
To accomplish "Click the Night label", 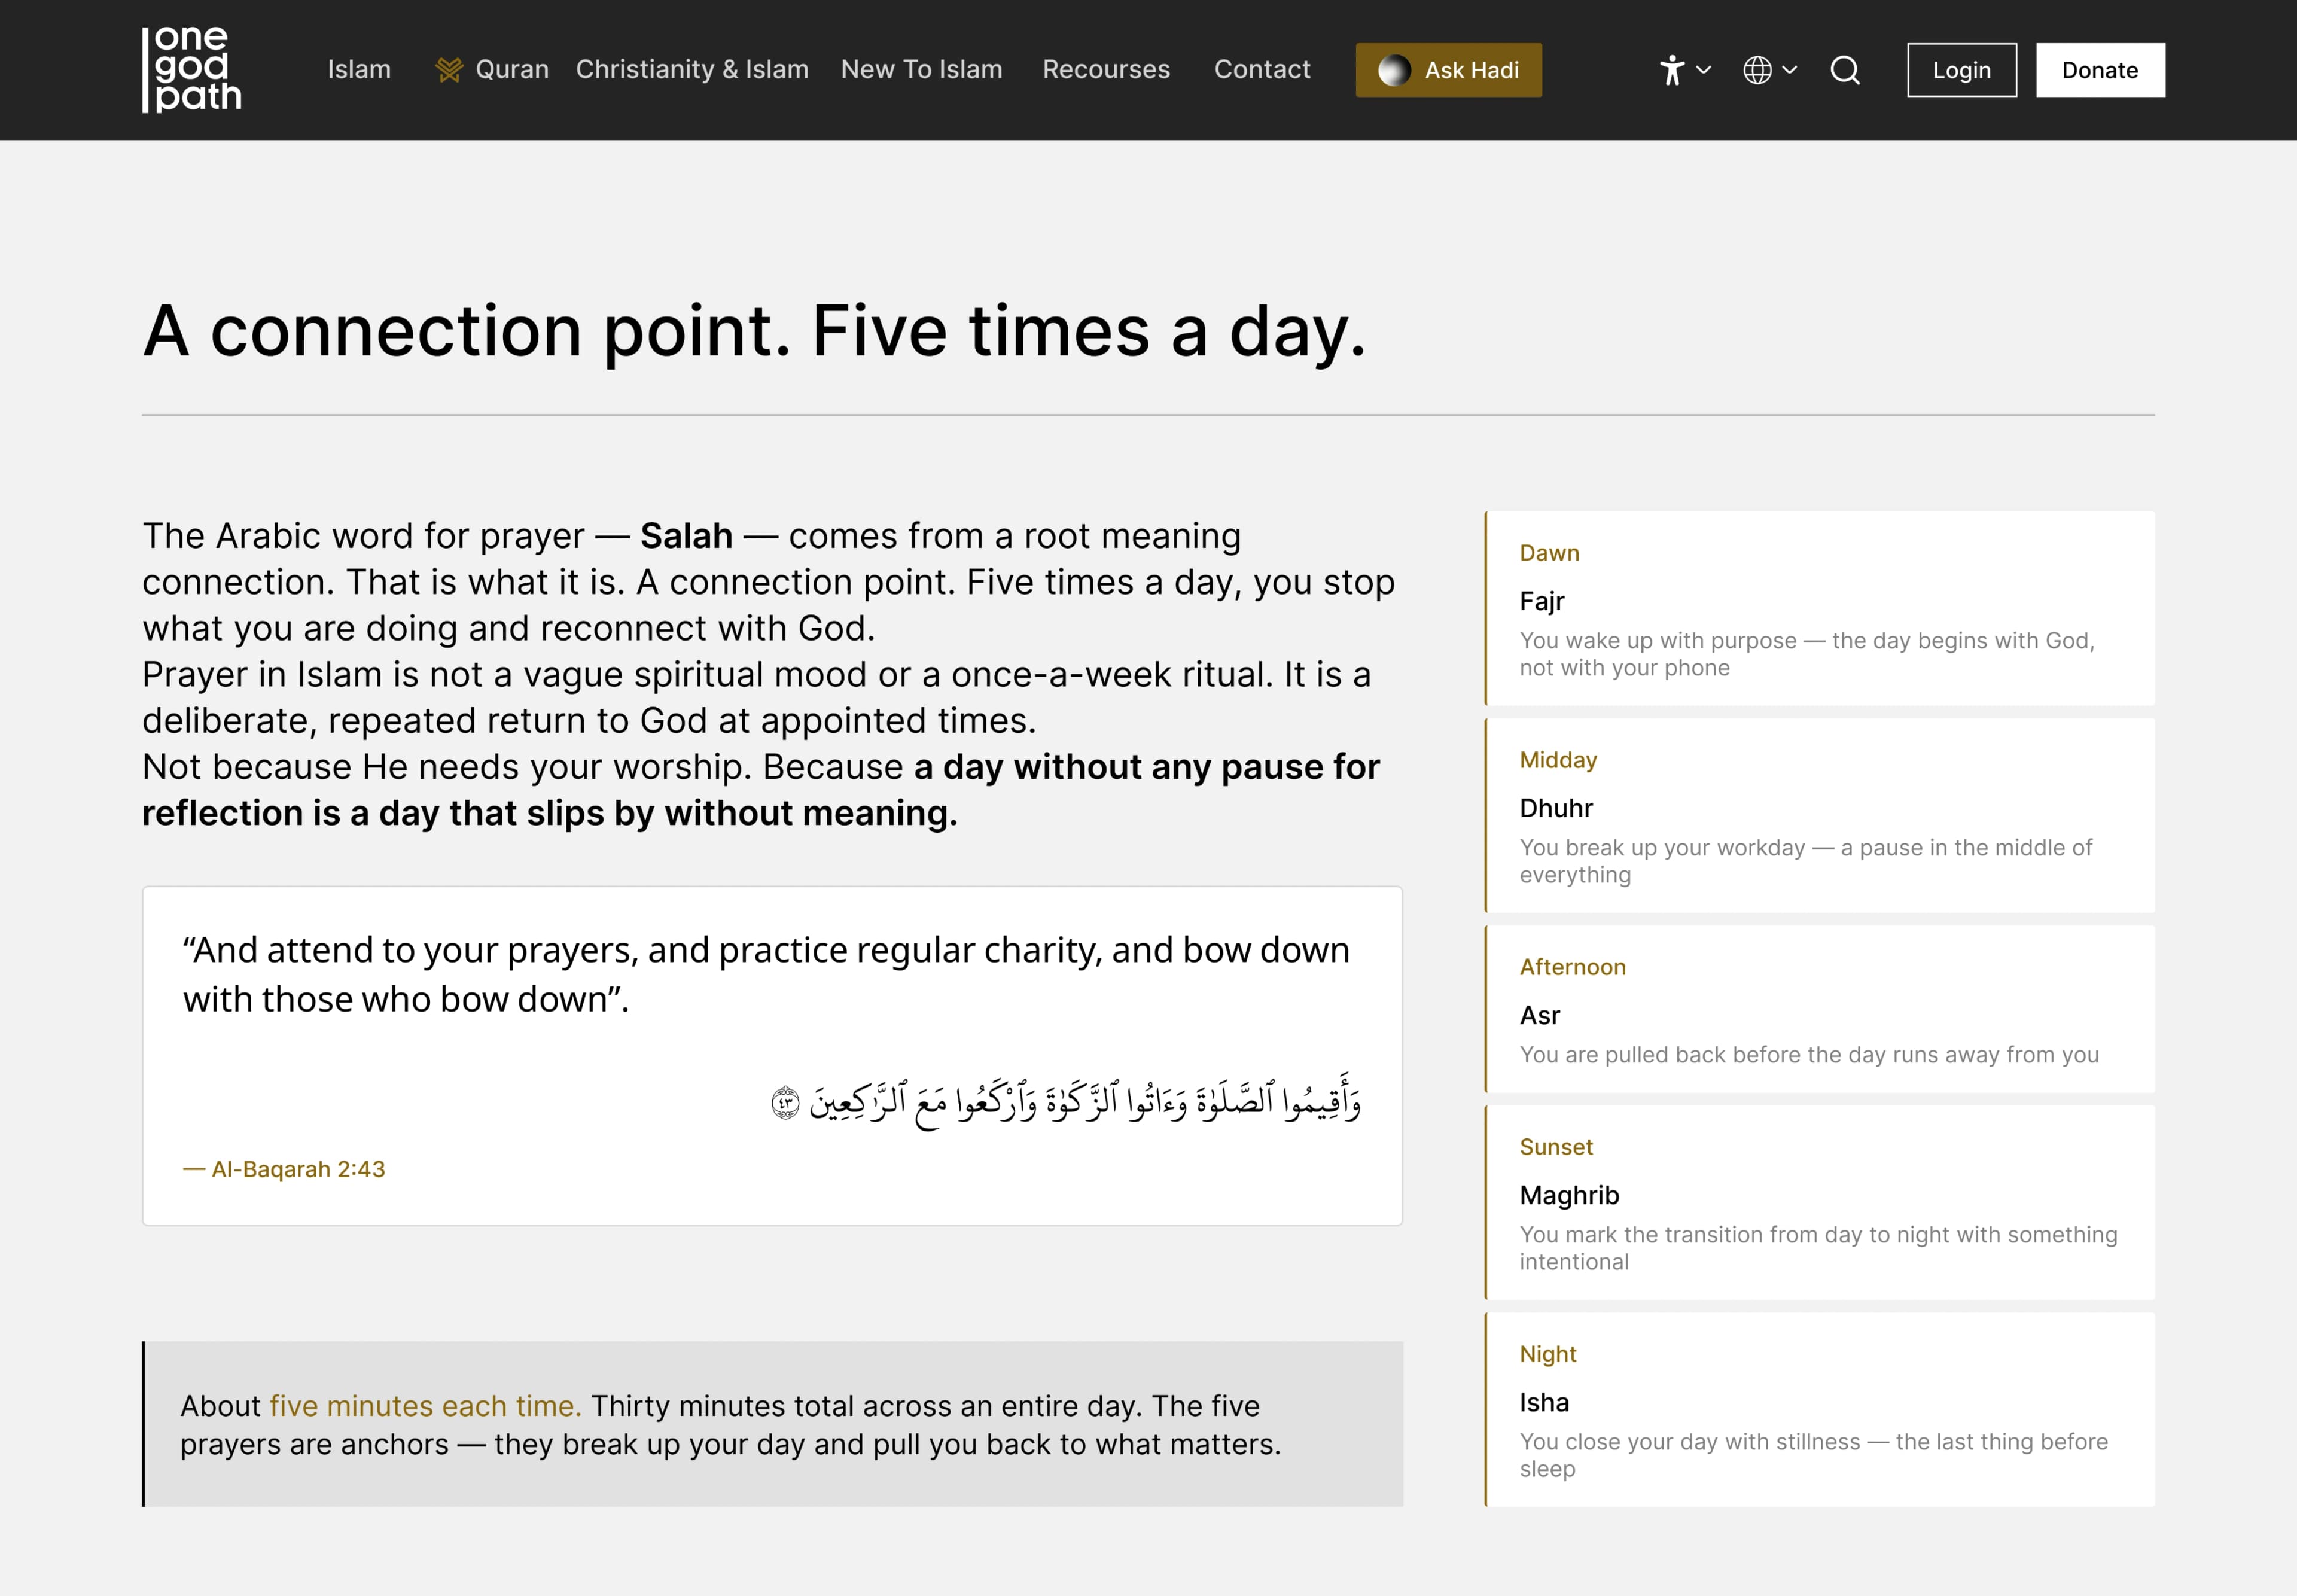I will coord(1548,1354).
